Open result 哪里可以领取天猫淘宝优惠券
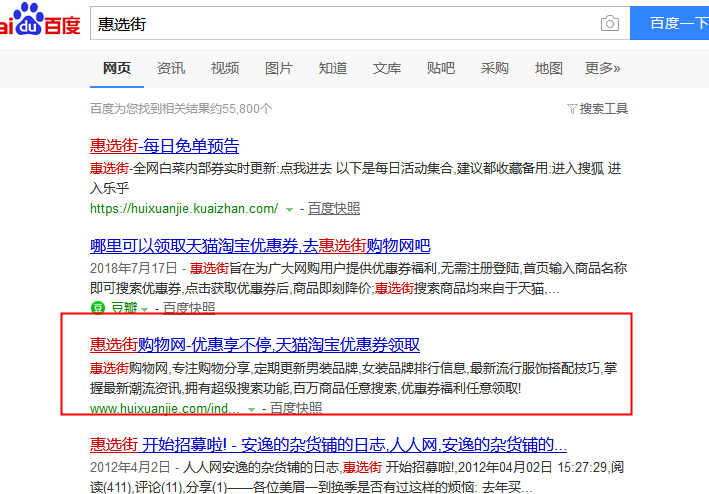 tap(260, 246)
